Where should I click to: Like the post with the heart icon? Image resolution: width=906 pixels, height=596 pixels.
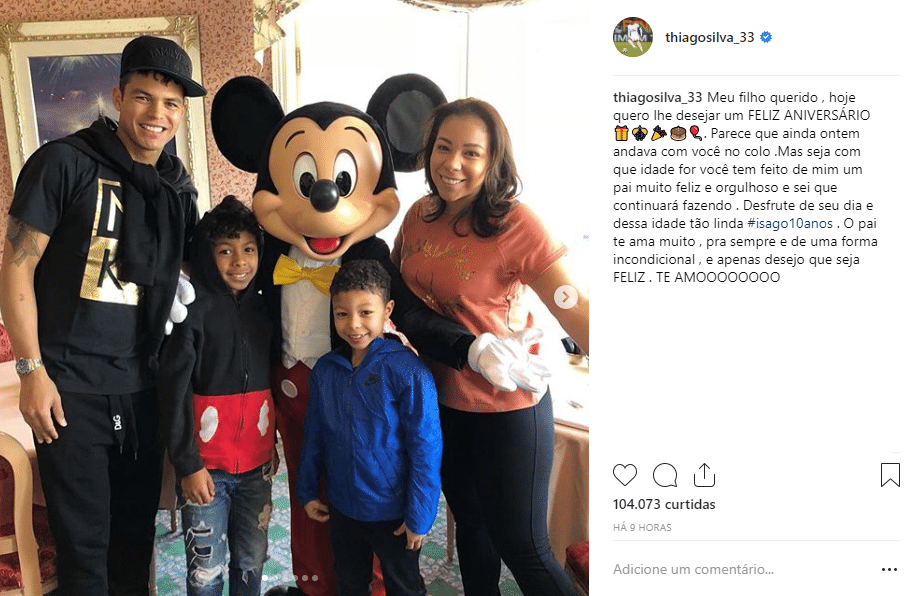pyautogui.click(x=625, y=475)
